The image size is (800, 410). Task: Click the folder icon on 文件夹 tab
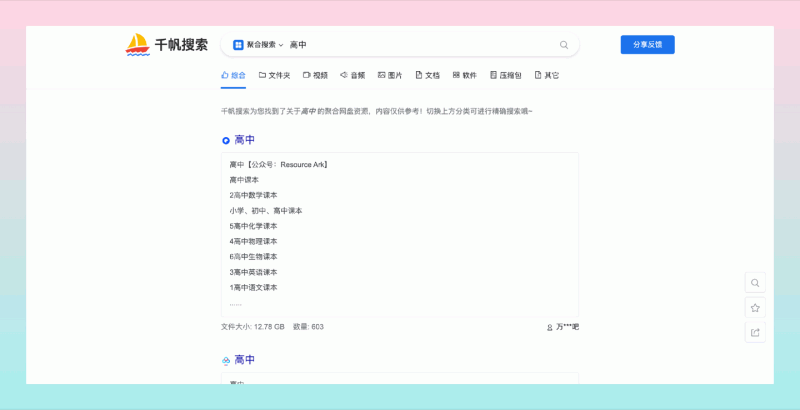tap(262, 75)
